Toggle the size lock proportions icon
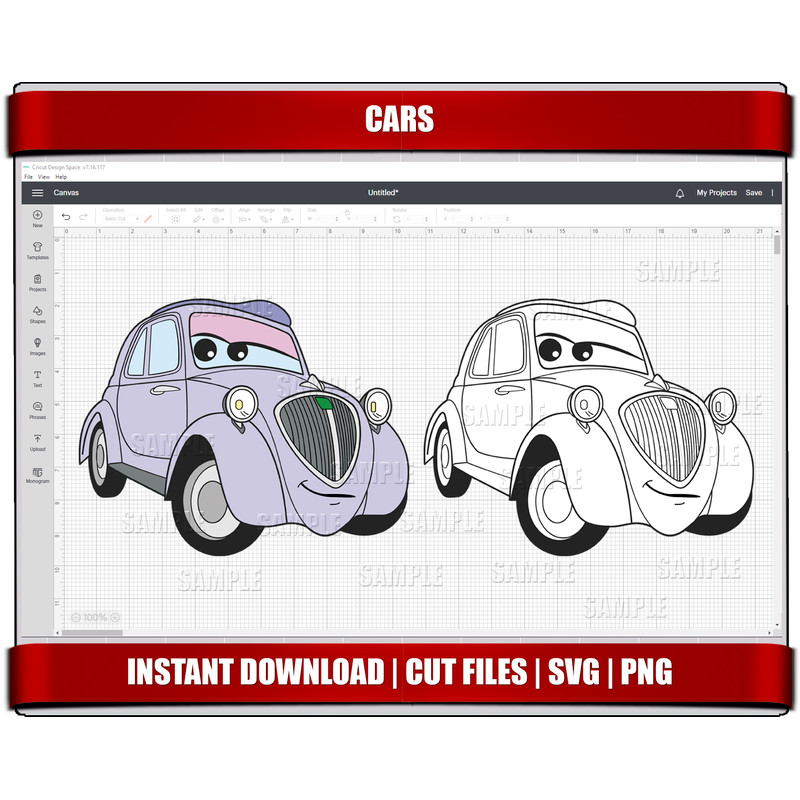 (348, 212)
